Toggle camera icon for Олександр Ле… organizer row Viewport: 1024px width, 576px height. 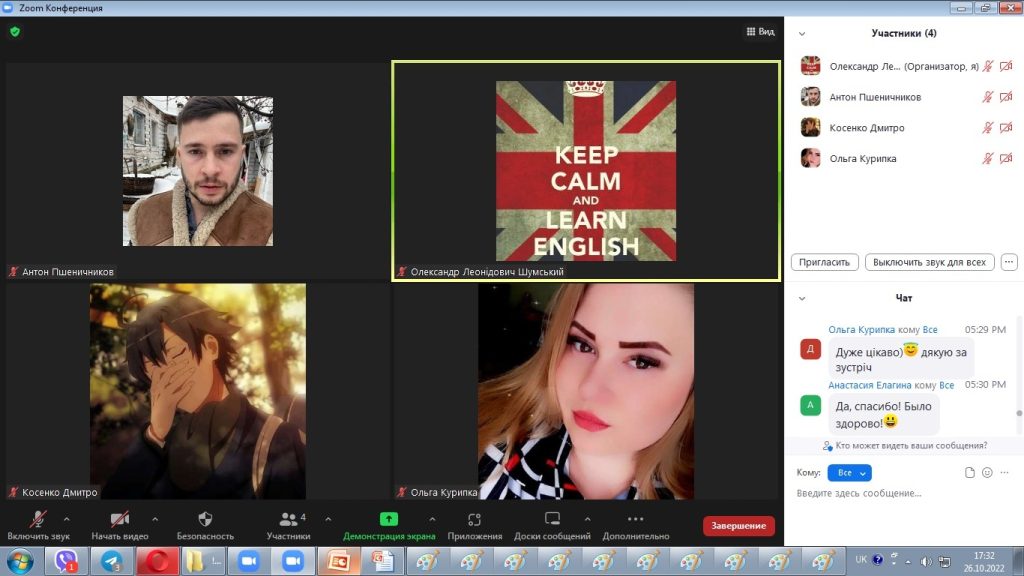point(1006,66)
